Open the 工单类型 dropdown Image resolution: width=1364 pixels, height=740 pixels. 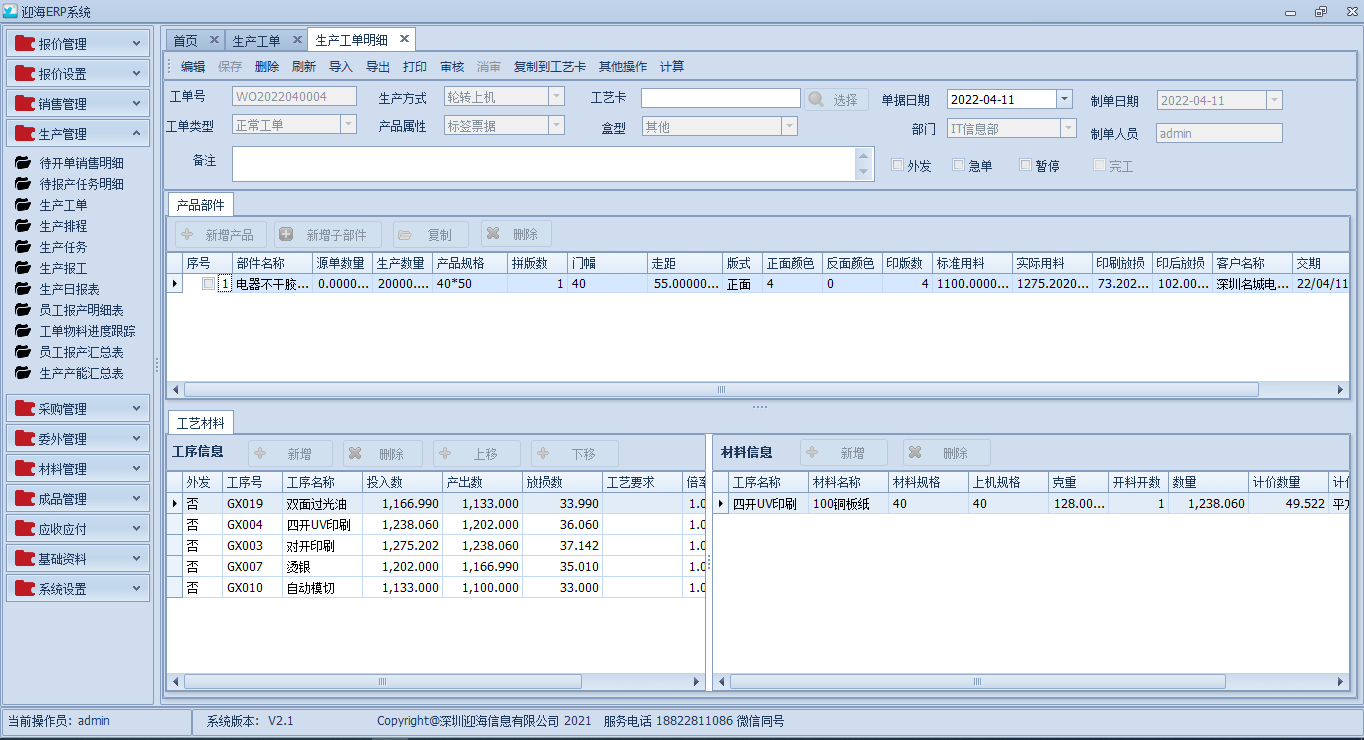348,125
